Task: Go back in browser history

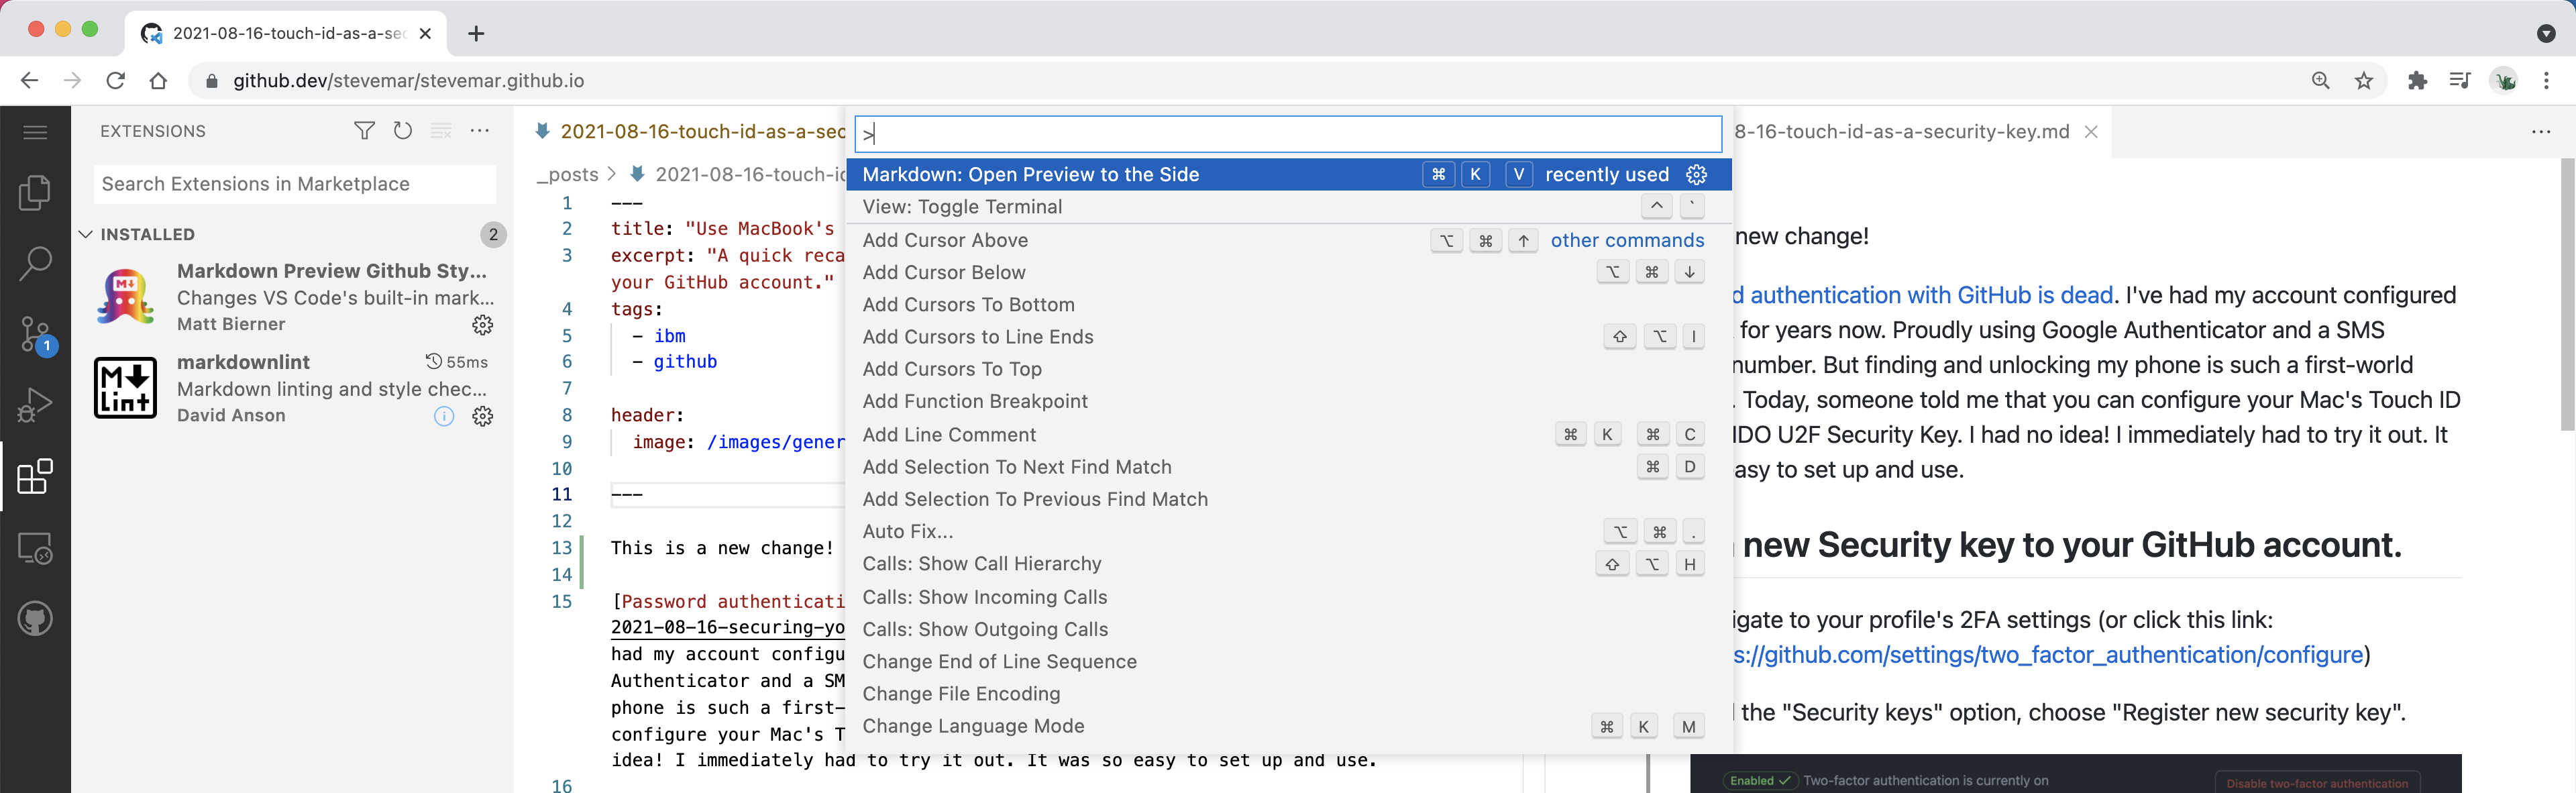Action: tap(29, 81)
